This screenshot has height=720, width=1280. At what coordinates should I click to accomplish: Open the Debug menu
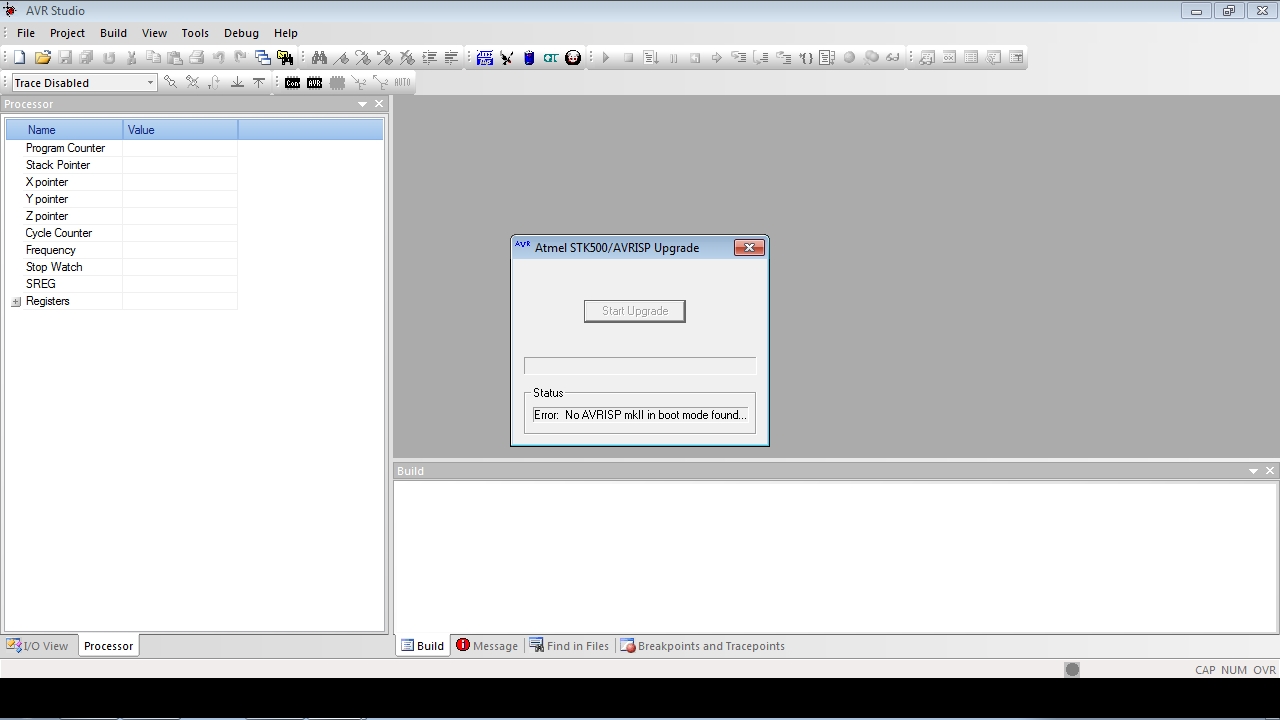point(241,33)
